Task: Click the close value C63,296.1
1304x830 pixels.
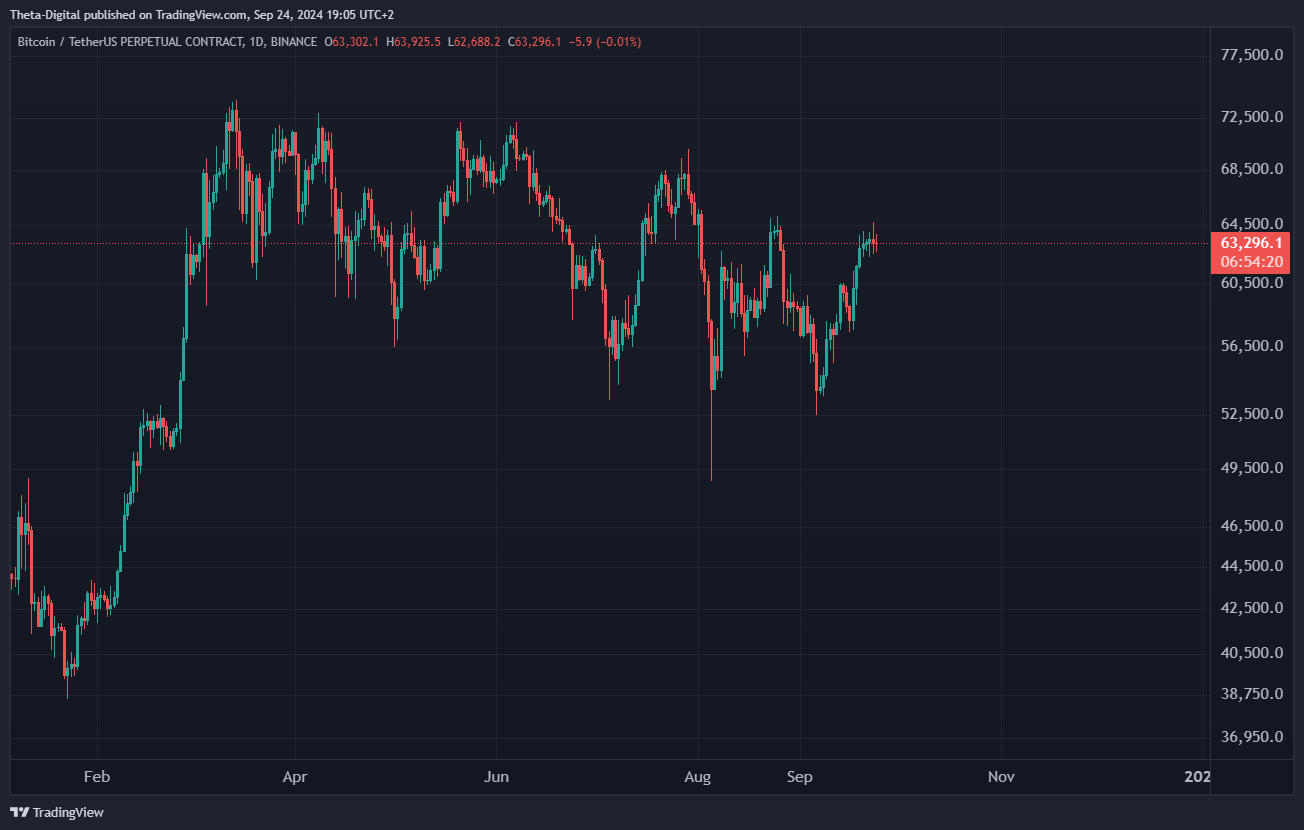Action: click(x=535, y=42)
